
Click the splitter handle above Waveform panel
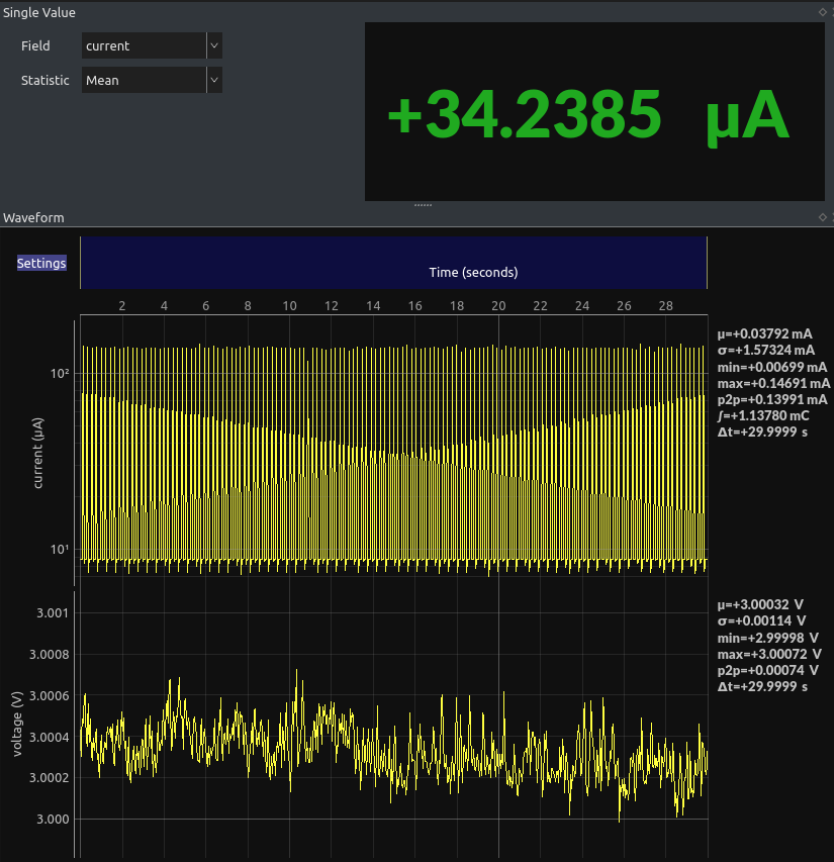click(x=422, y=205)
